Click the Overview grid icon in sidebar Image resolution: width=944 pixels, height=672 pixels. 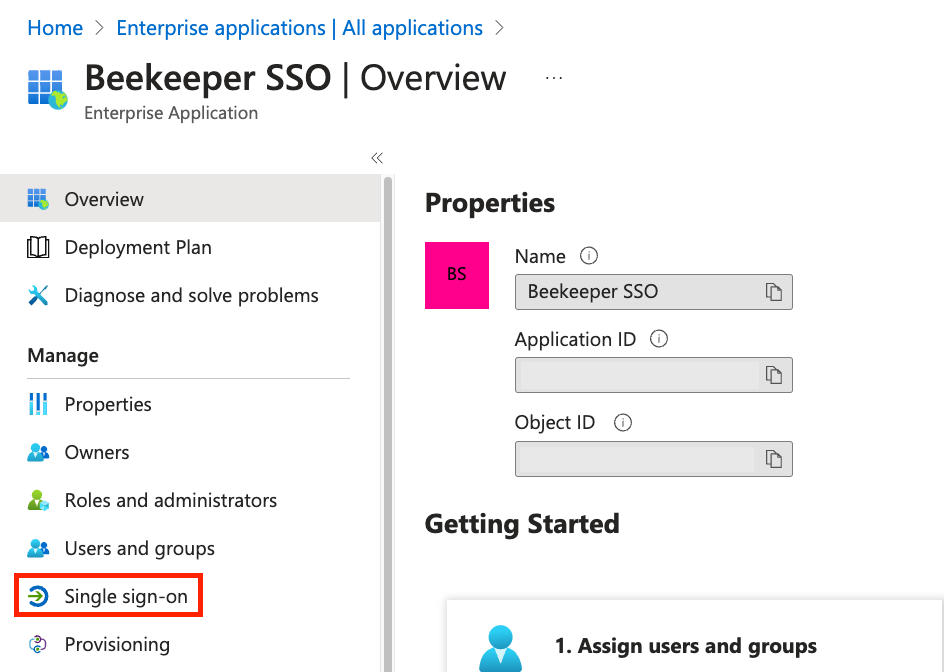point(37,199)
